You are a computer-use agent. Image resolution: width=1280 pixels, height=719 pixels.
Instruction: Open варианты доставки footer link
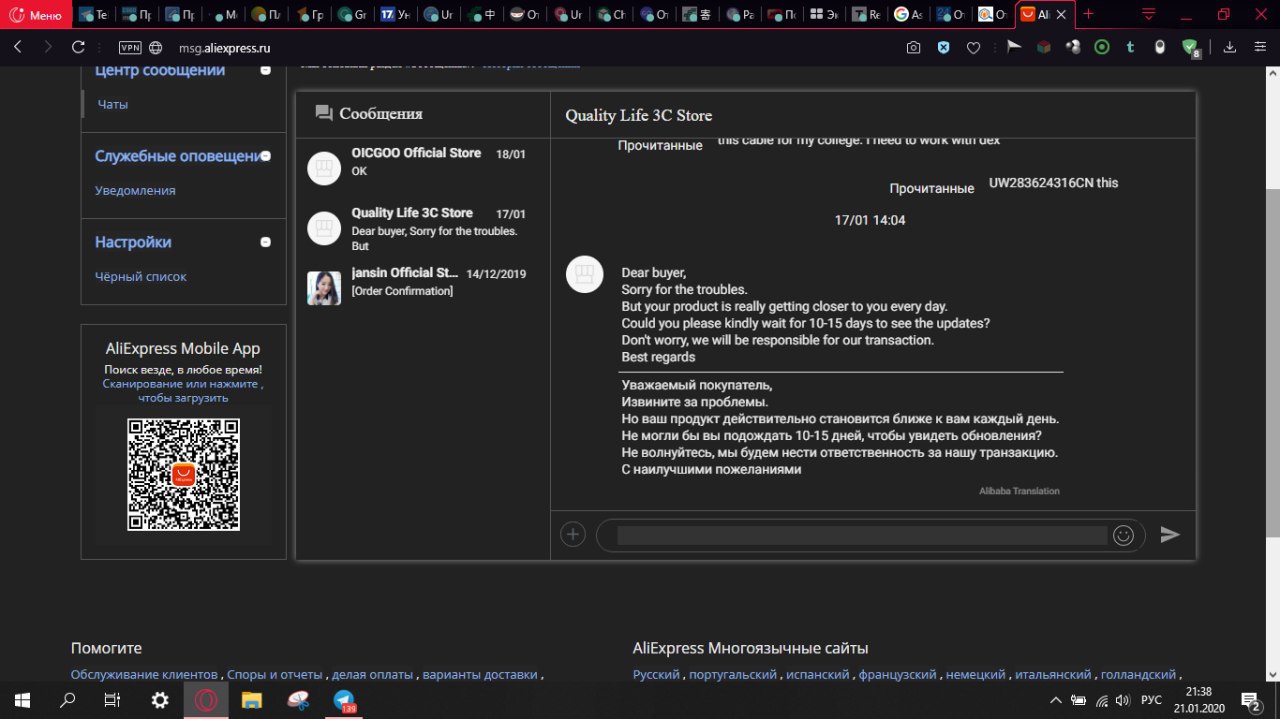click(480, 675)
